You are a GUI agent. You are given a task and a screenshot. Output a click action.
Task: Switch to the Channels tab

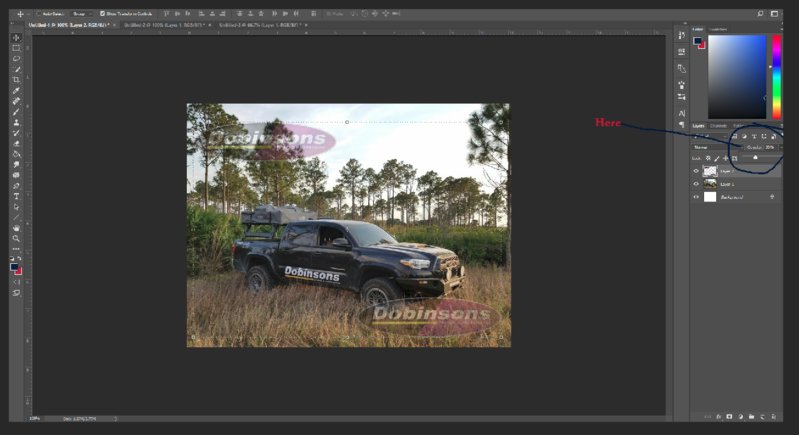(718, 126)
